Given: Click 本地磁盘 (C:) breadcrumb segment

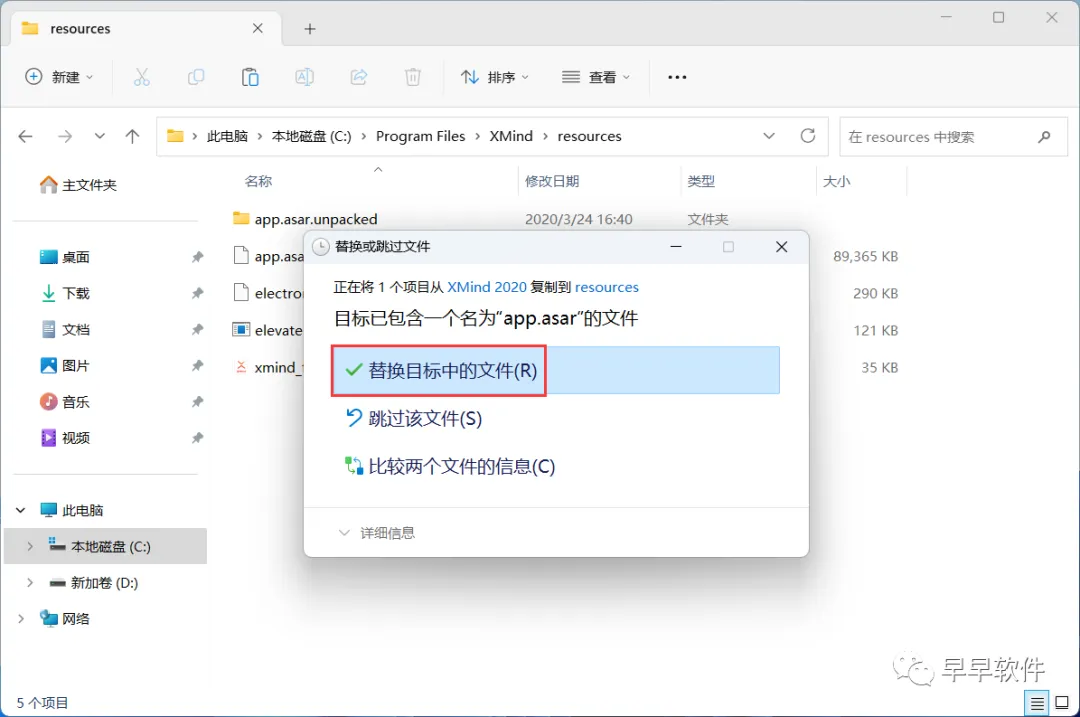Looking at the screenshot, I should pos(311,136).
